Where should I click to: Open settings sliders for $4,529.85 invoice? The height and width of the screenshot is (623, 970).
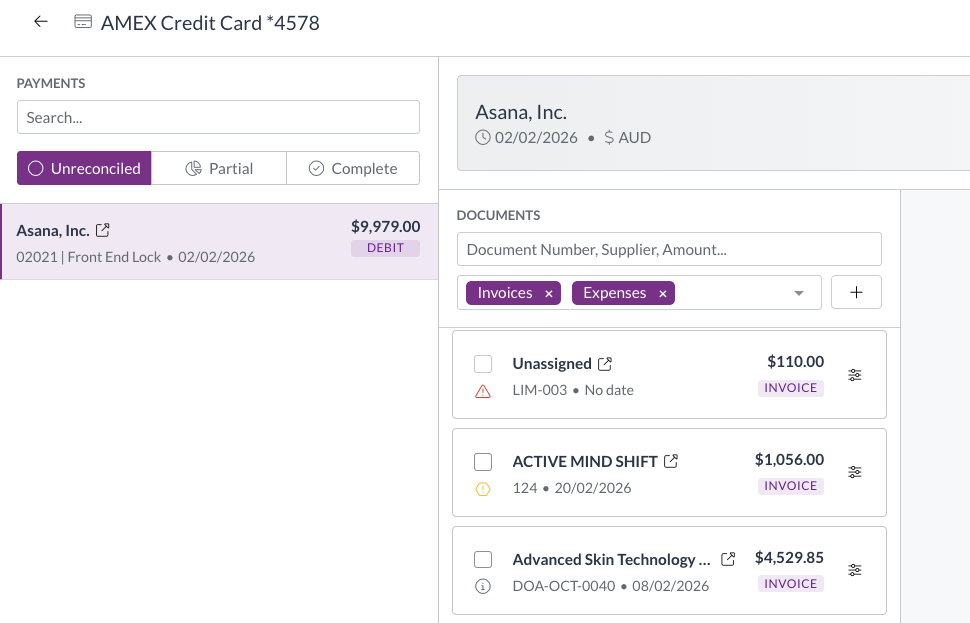coord(854,570)
